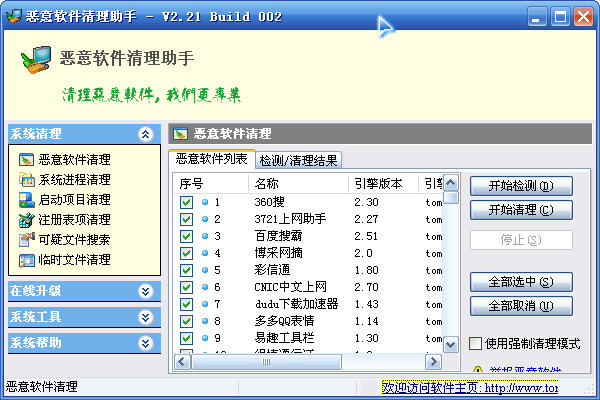Viewport: 600px width, 400px height.
Task: Click the 注册表项清理 sidebar icon
Action: coord(26,219)
